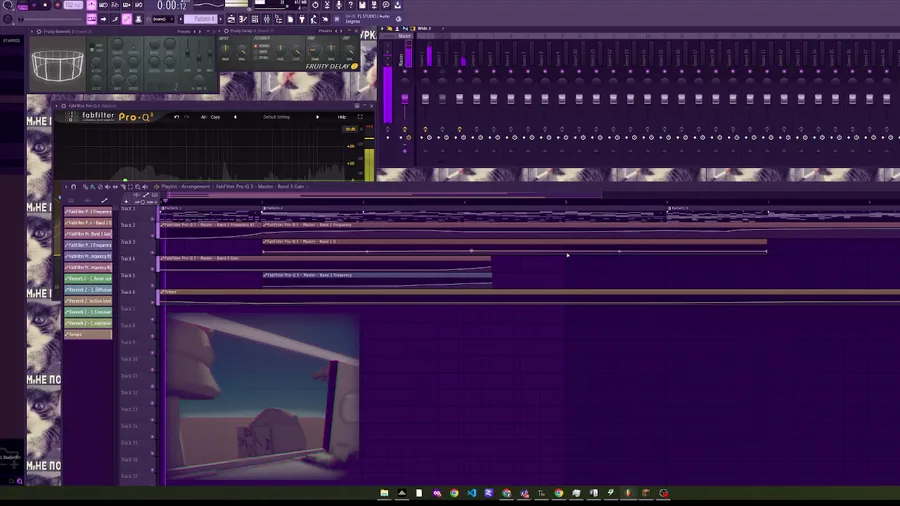
Task: Click the chat bubble icon in top bar
Action: click(x=386, y=5)
